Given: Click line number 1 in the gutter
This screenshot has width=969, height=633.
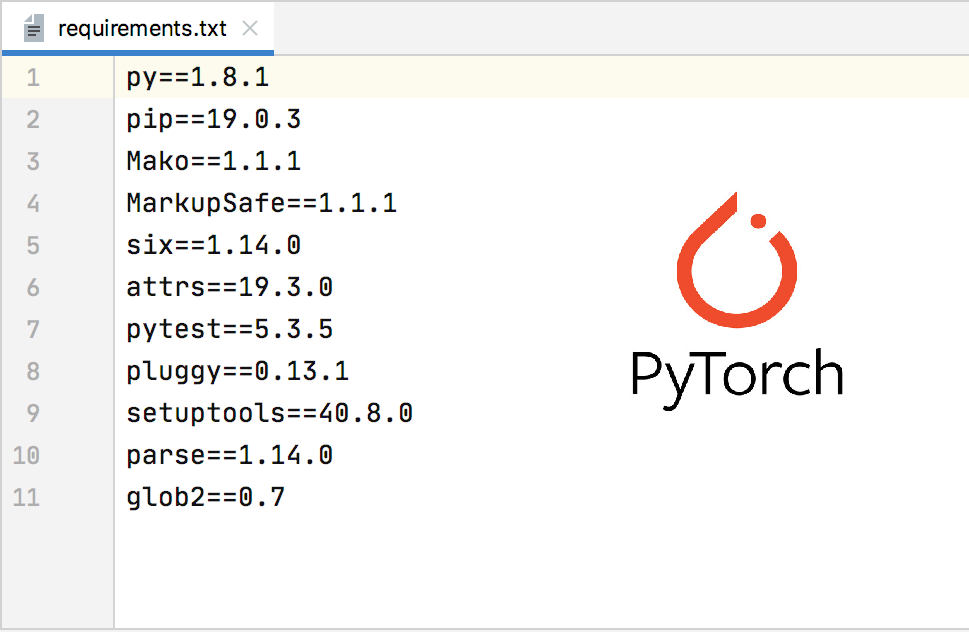Looking at the screenshot, I should [33, 78].
